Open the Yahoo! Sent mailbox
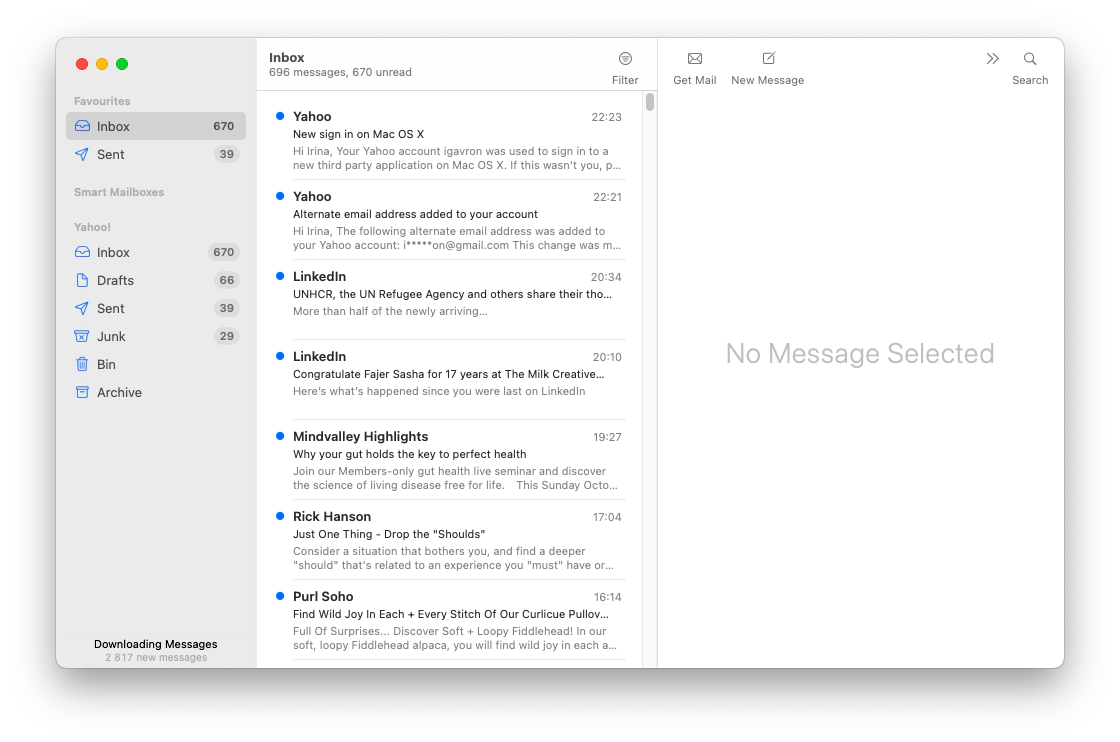 click(156, 308)
